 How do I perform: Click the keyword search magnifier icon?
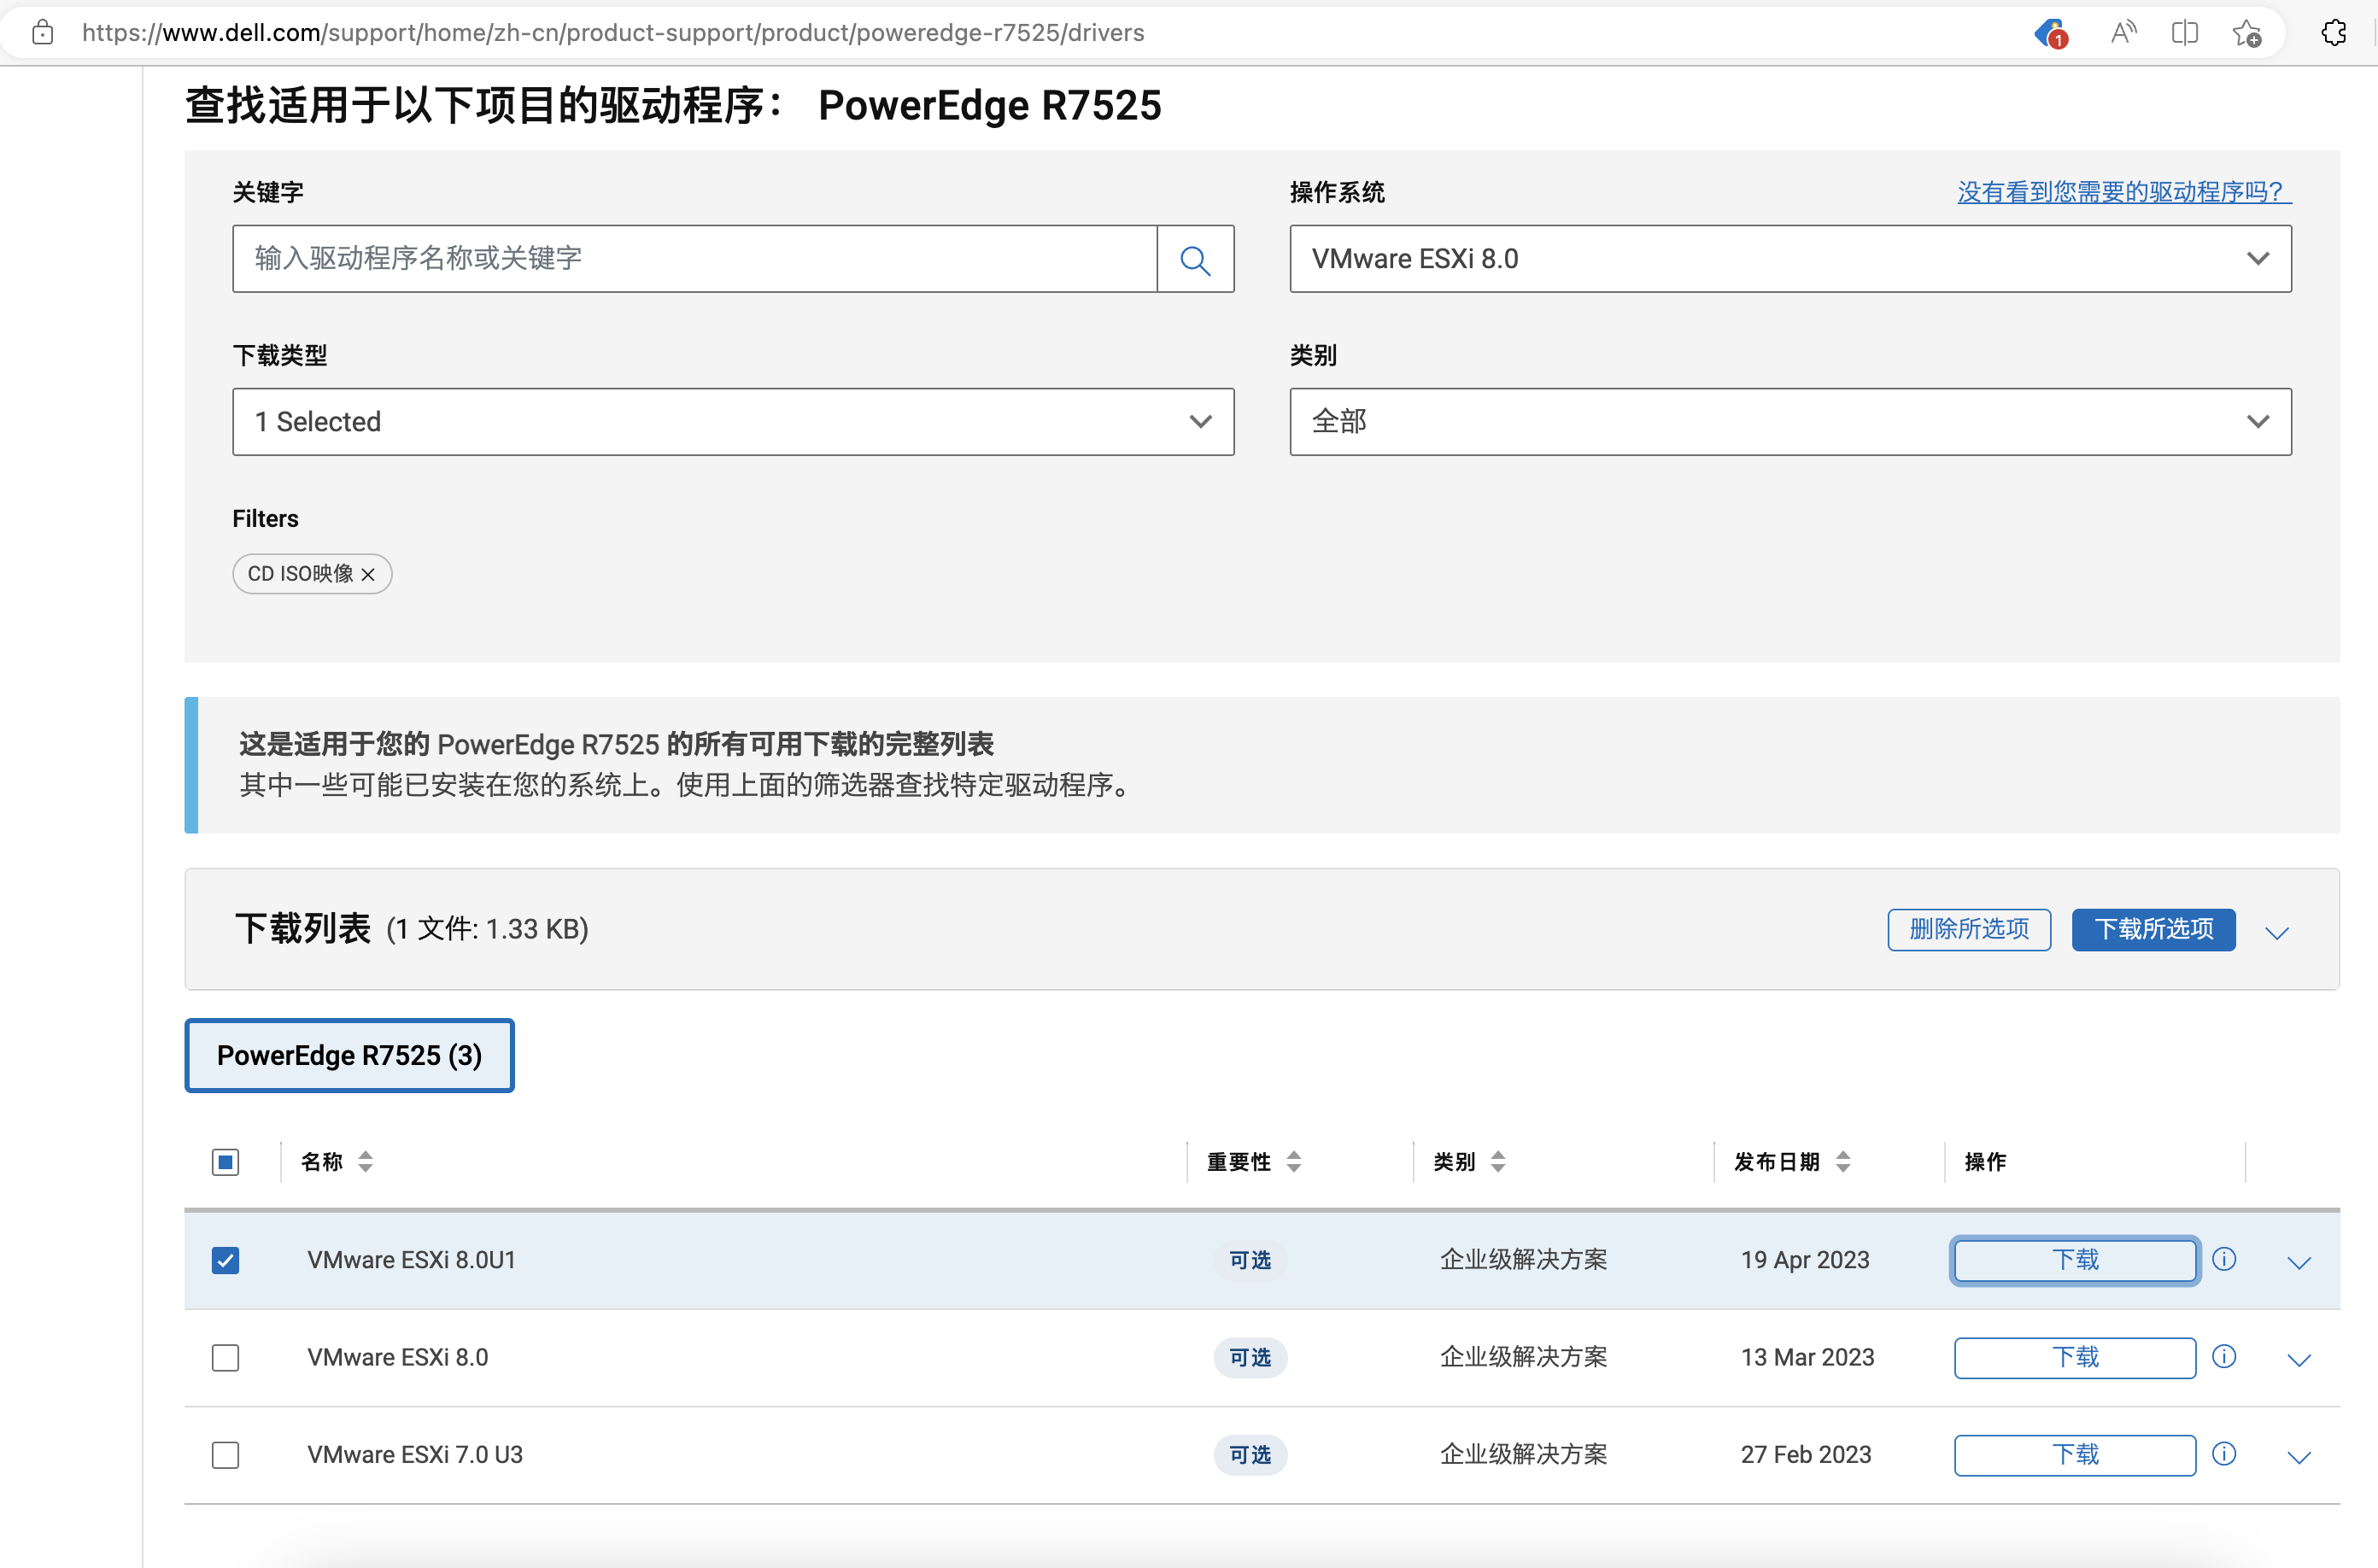point(1195,259)
